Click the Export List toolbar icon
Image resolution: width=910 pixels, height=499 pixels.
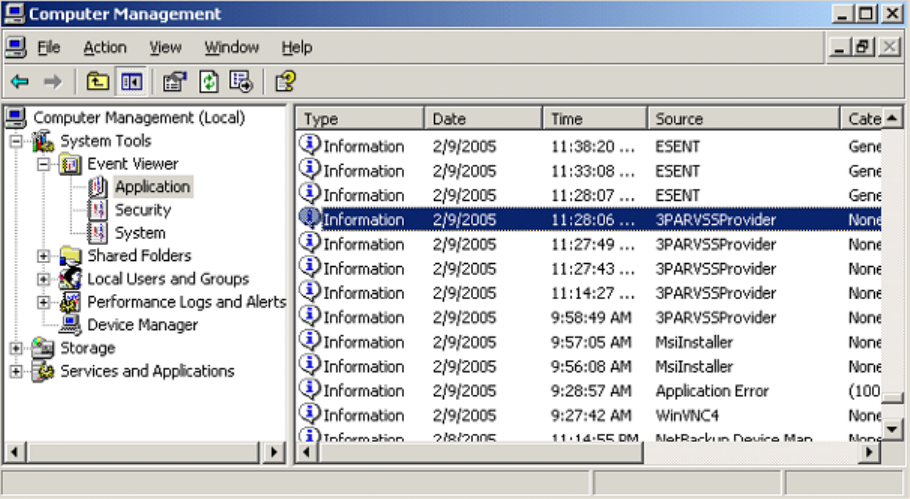click(240, 81)
